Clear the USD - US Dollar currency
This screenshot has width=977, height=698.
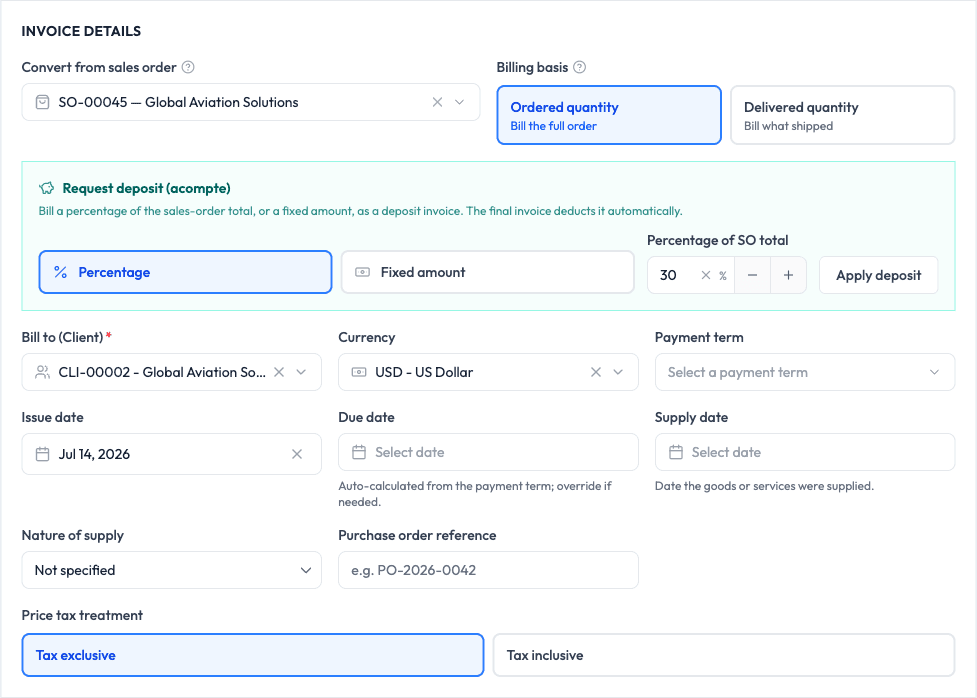[x=596, y=372]
